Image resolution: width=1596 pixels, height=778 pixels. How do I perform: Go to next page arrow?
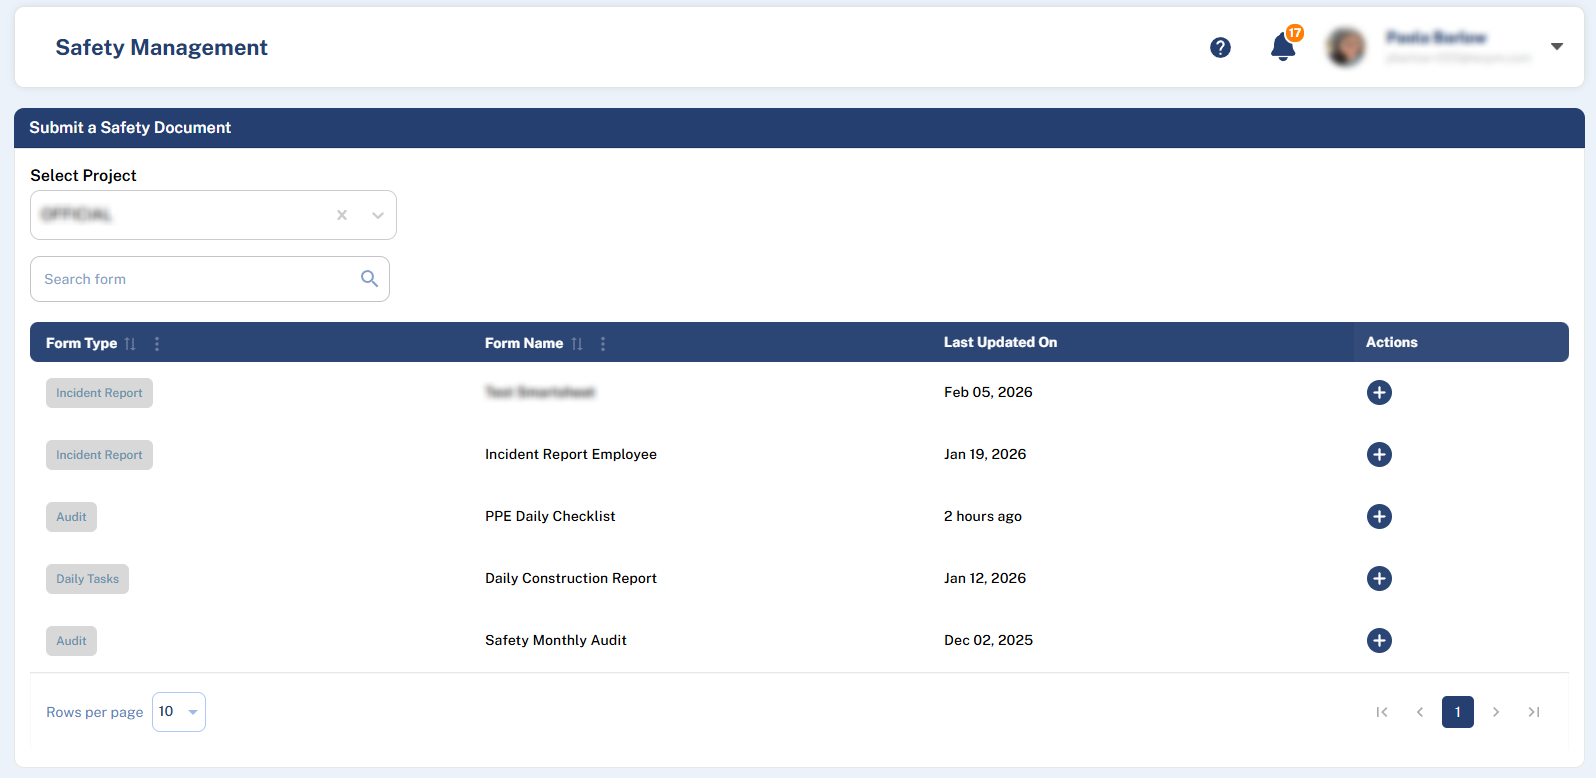pos(1496,712)
